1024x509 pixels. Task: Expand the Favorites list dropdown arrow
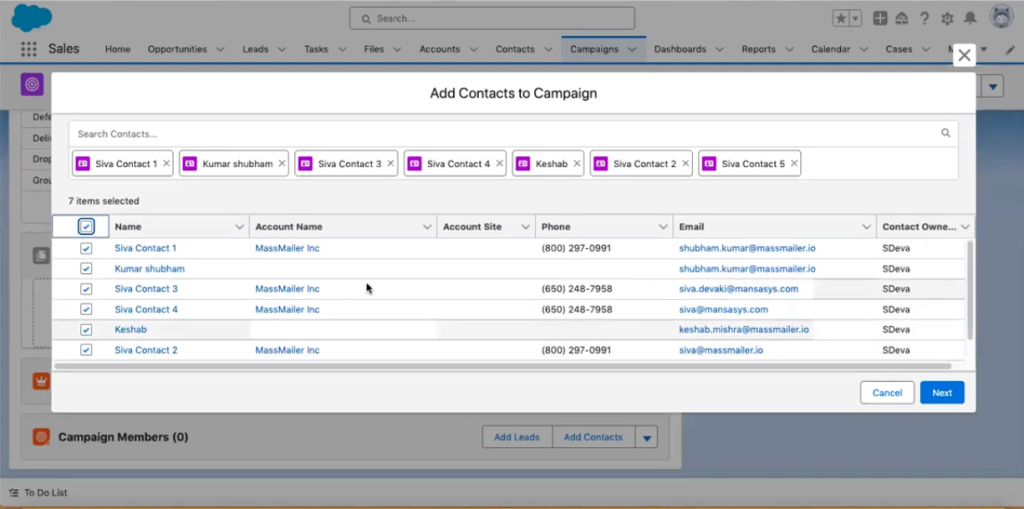855,18
